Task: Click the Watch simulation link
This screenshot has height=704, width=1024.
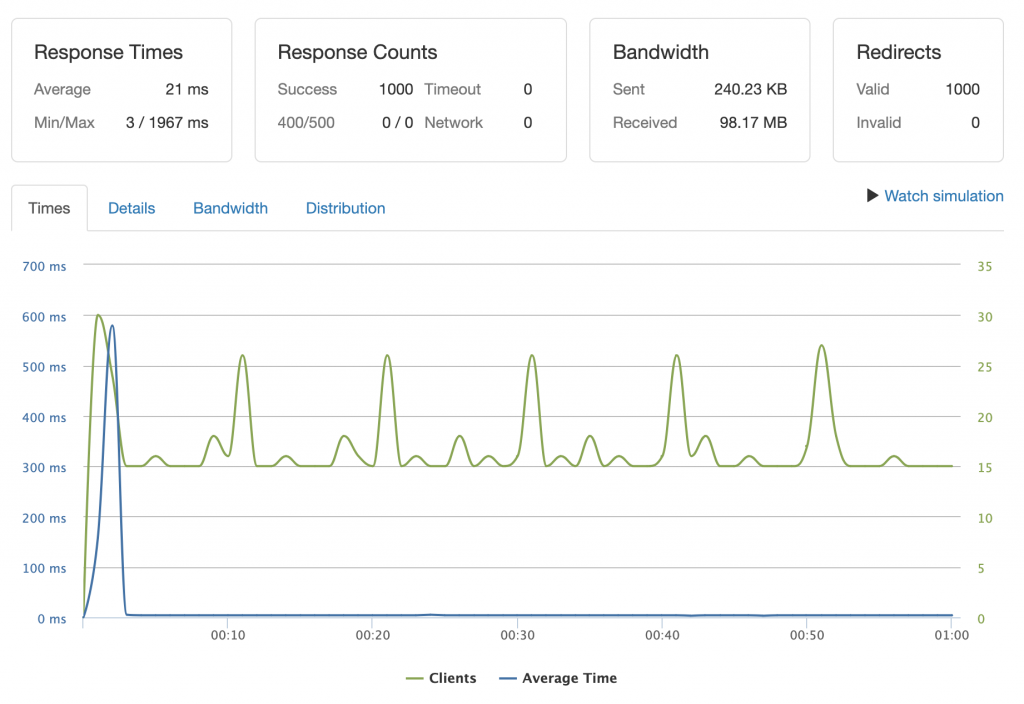Action: (944, 196)
